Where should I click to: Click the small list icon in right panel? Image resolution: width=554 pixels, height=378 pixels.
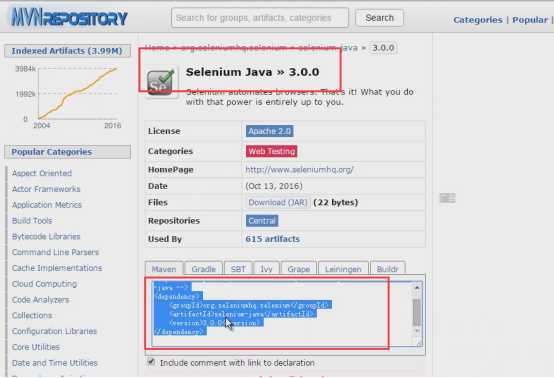click(x=447, y=198)
